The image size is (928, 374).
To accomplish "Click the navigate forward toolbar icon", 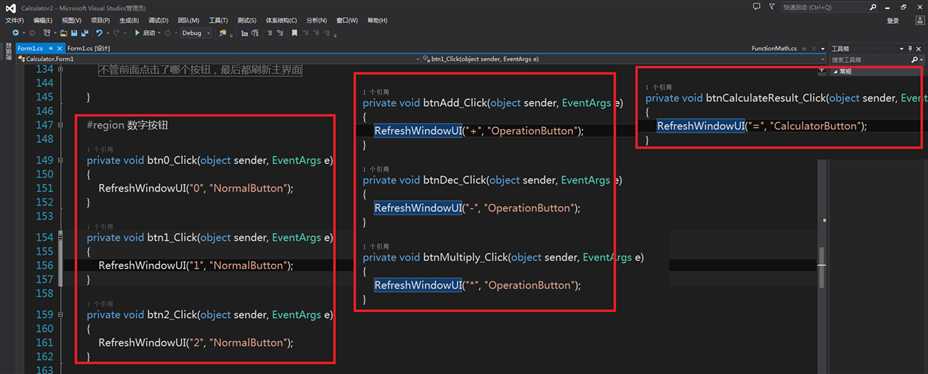I will tap(32, 33).
